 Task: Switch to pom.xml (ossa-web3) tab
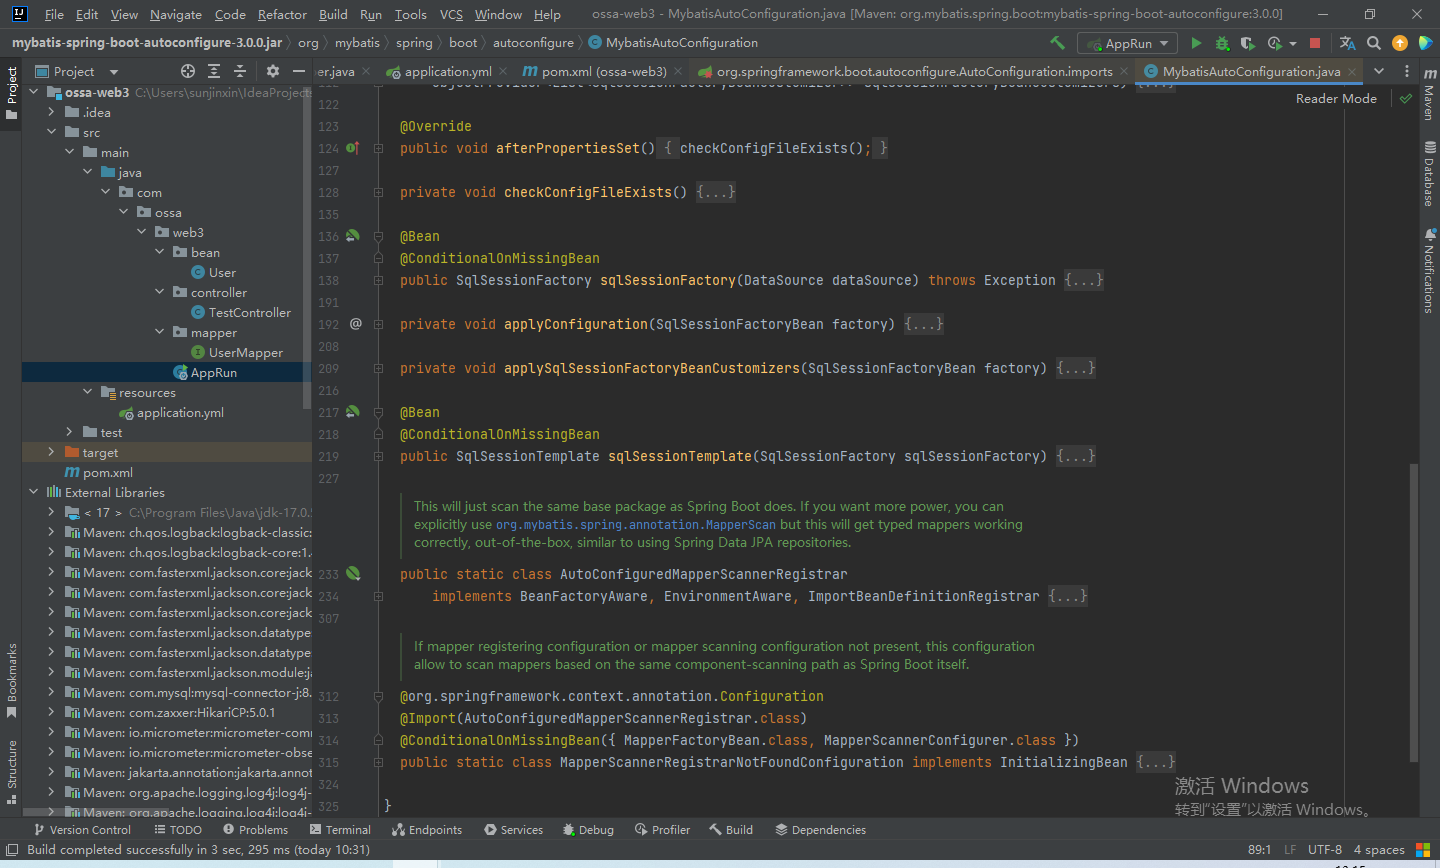(603, 71)
